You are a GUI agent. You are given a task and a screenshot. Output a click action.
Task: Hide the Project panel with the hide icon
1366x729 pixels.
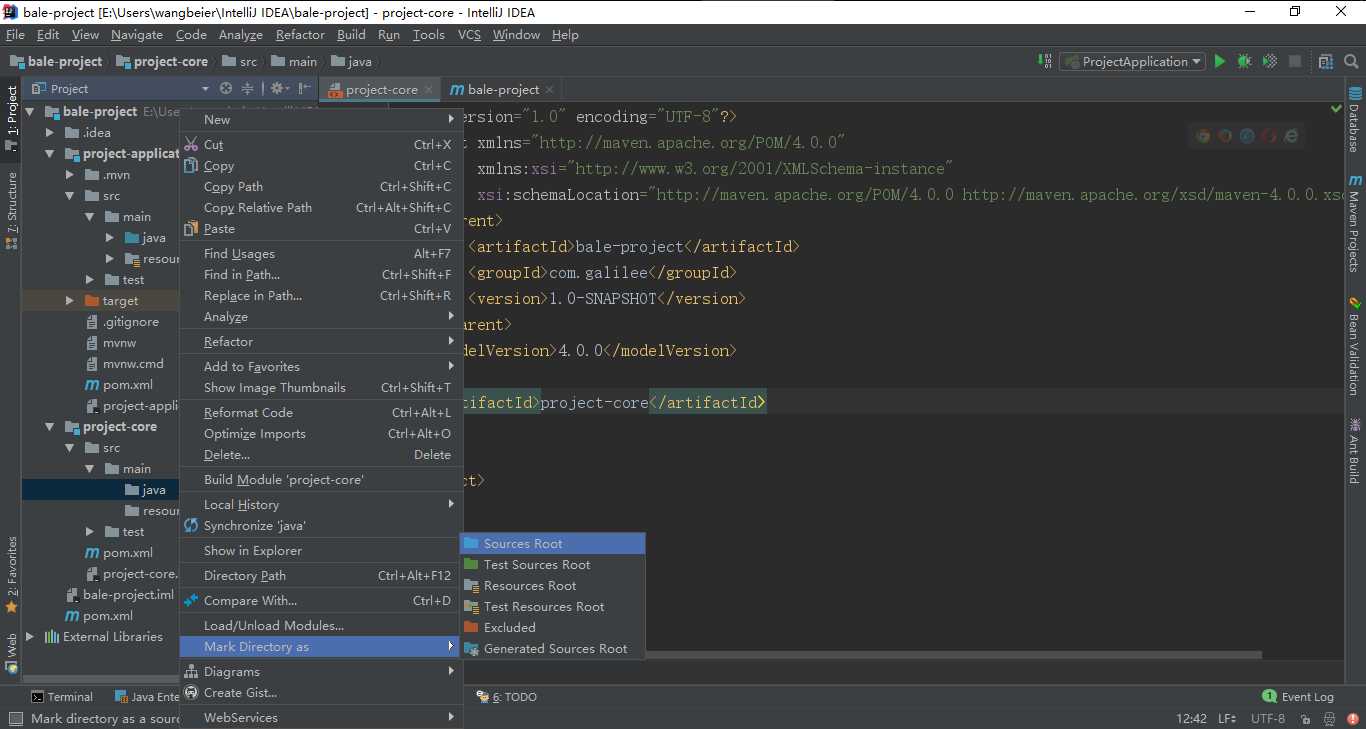[x=305, y=89]
